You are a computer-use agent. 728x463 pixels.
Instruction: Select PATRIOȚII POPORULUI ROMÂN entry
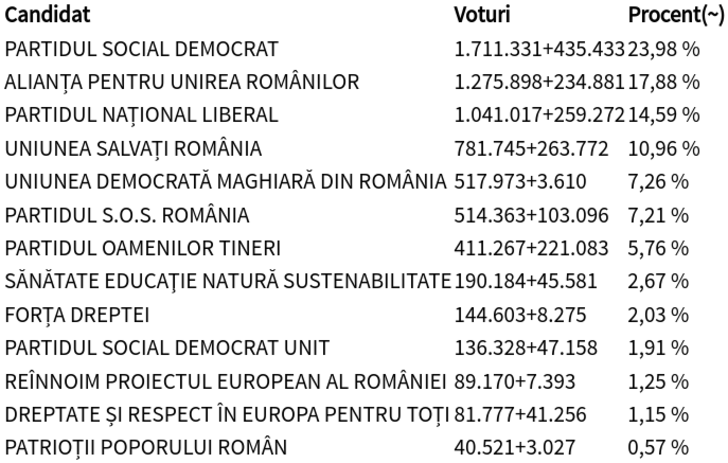tap(145, 447)
